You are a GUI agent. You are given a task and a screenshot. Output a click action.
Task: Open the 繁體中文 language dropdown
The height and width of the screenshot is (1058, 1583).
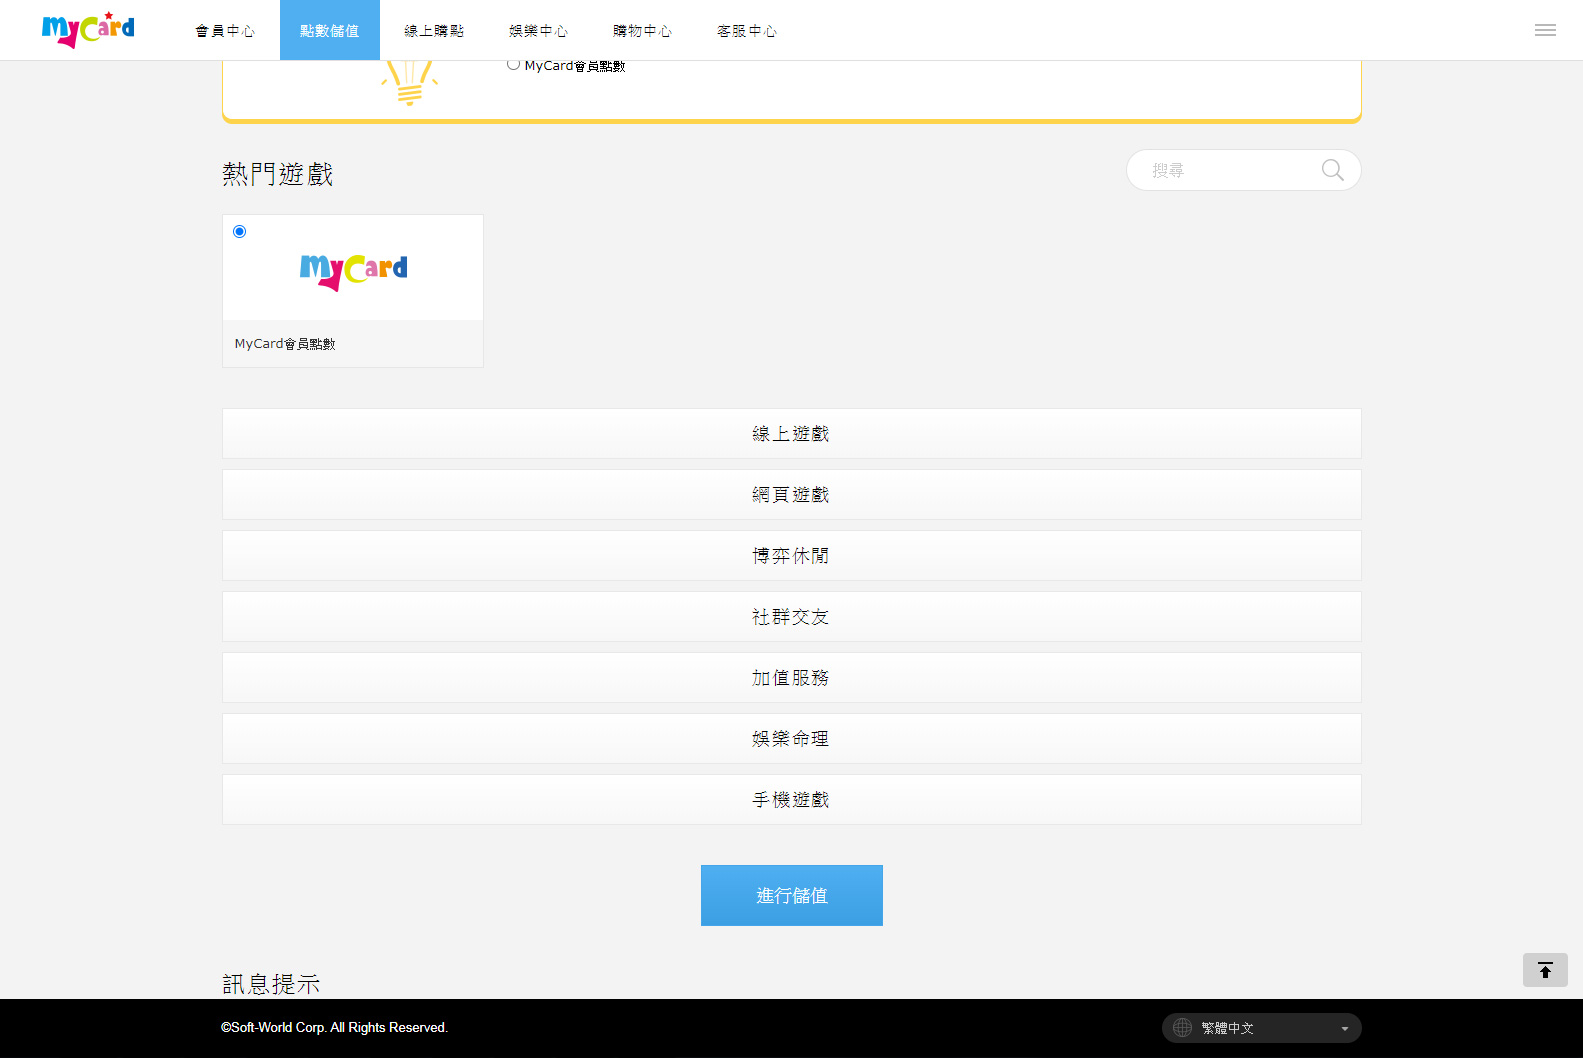point(1262,1028)
